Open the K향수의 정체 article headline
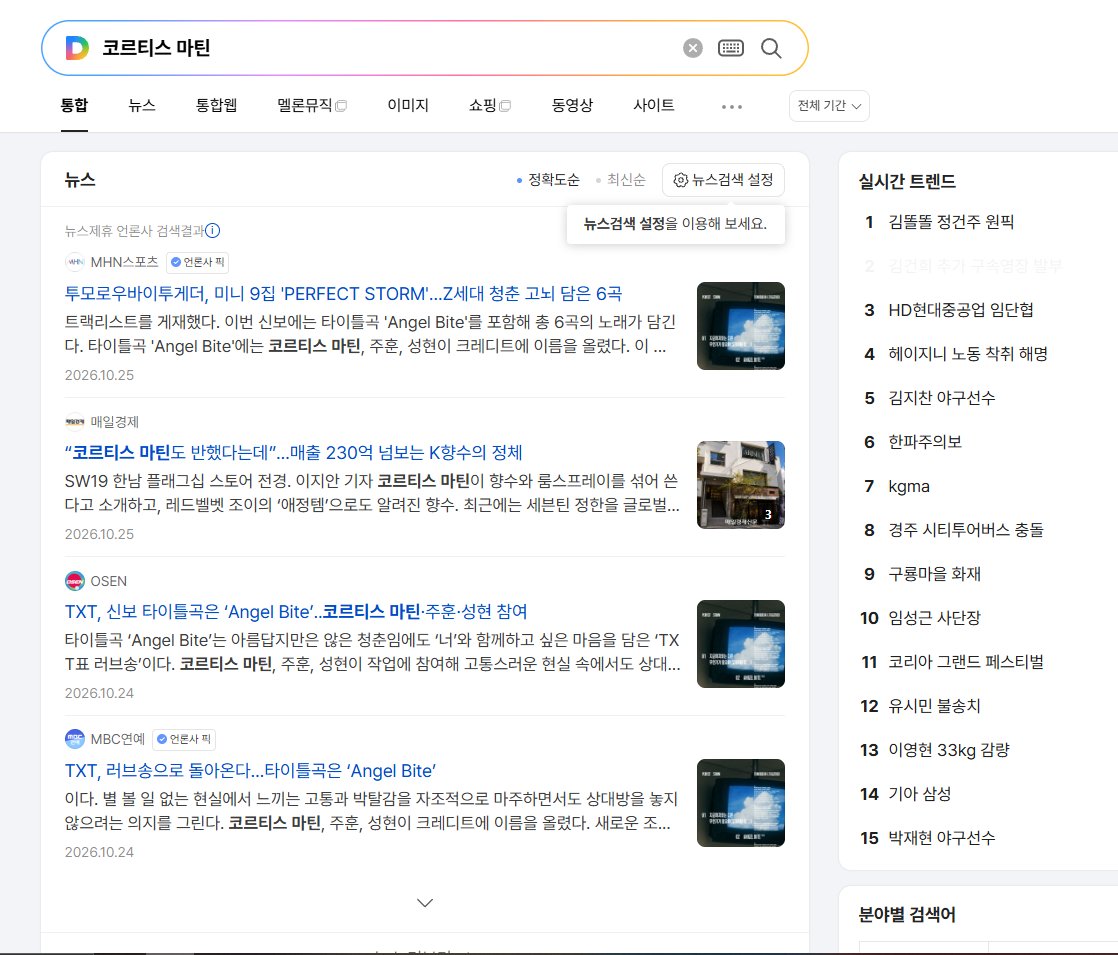 (294, 453)
